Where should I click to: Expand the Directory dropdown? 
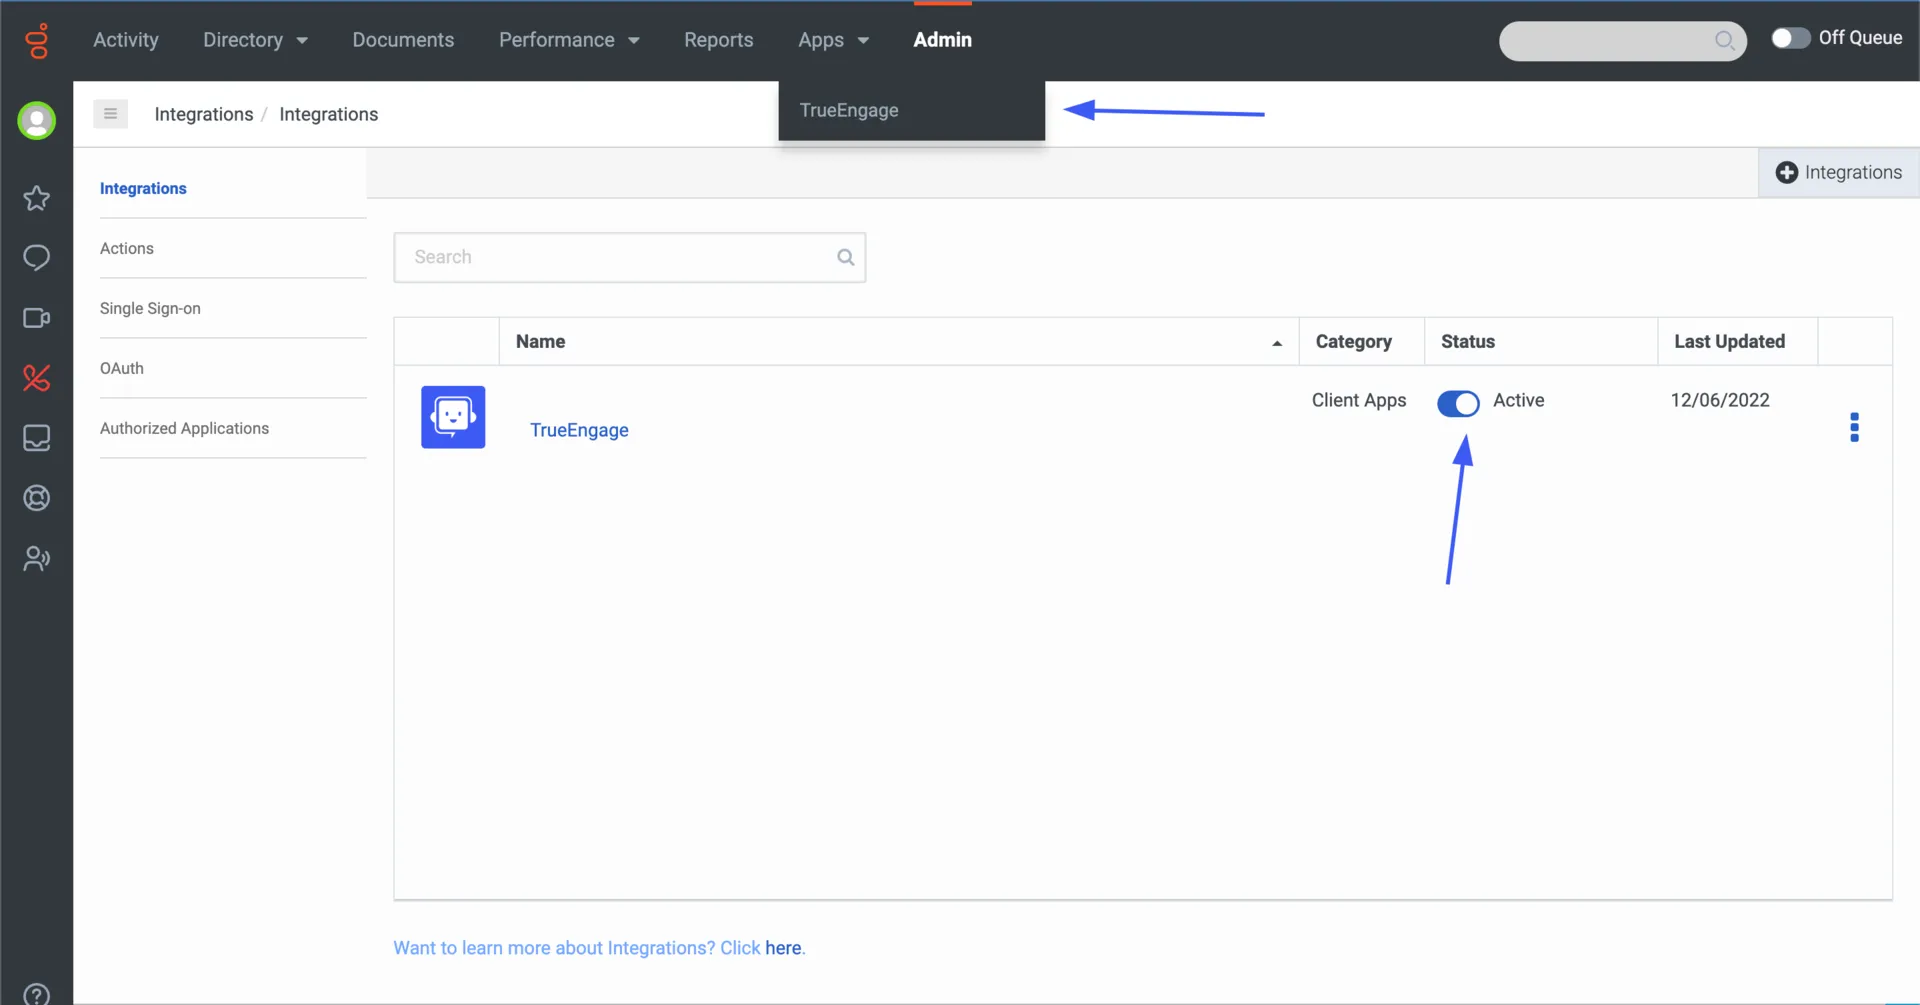click(x=255, y=40)
